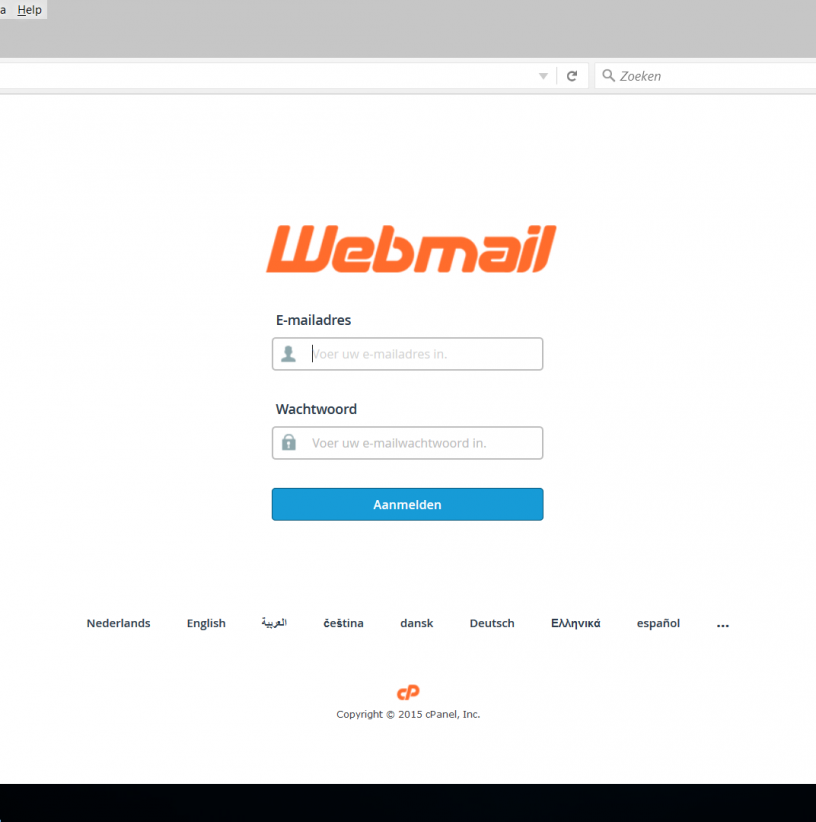Click the orange Webmail logo

[411, 249]
